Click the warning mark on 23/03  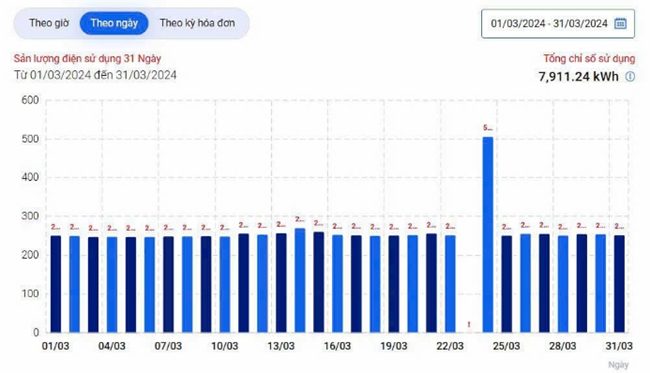pyautogui.click(x=469, y=325)
